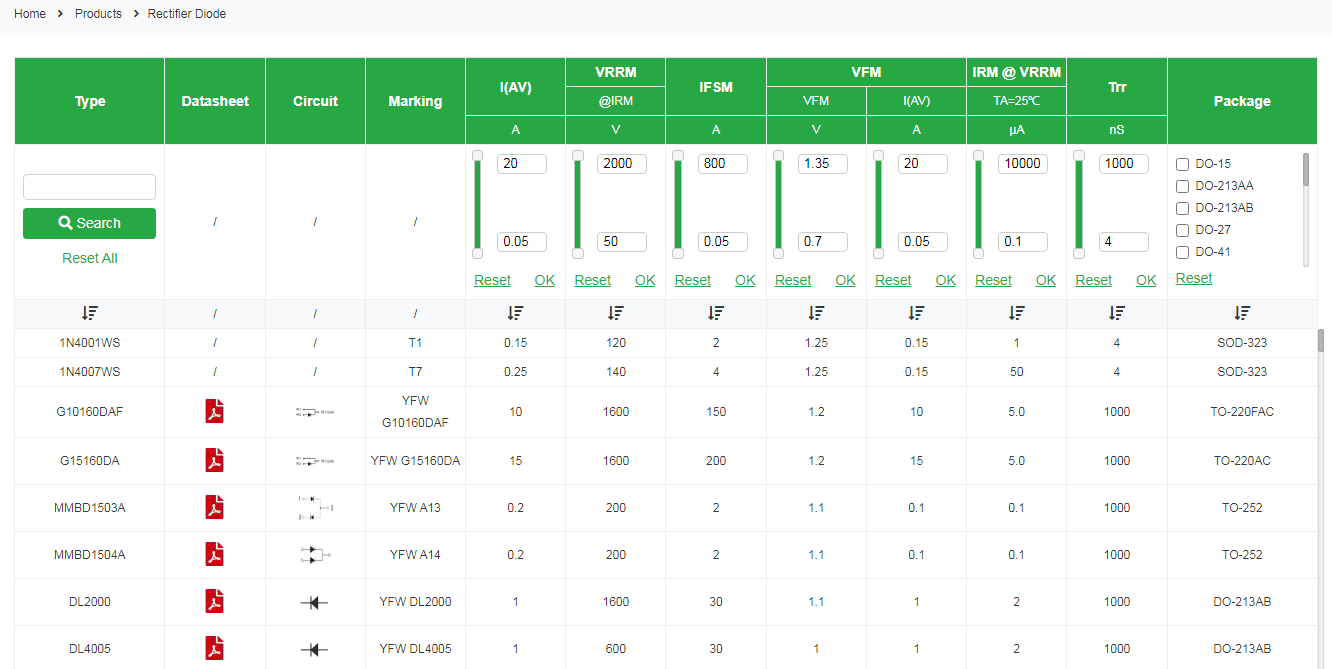View the DL4005 datasheet PDF
The image size is (1332, 669).
click(x=214, y=648)
